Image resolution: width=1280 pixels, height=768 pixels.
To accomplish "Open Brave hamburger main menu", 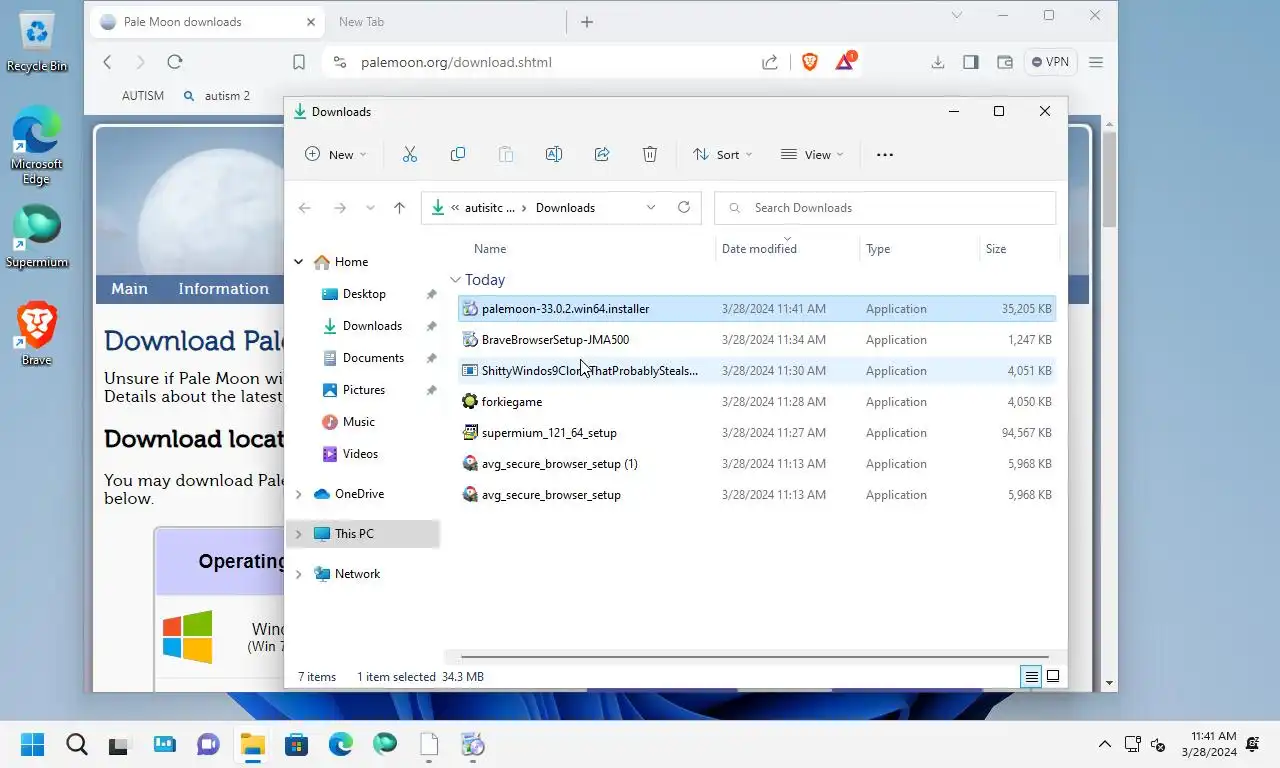I will pyautogui.click(x=1096, y=62).
